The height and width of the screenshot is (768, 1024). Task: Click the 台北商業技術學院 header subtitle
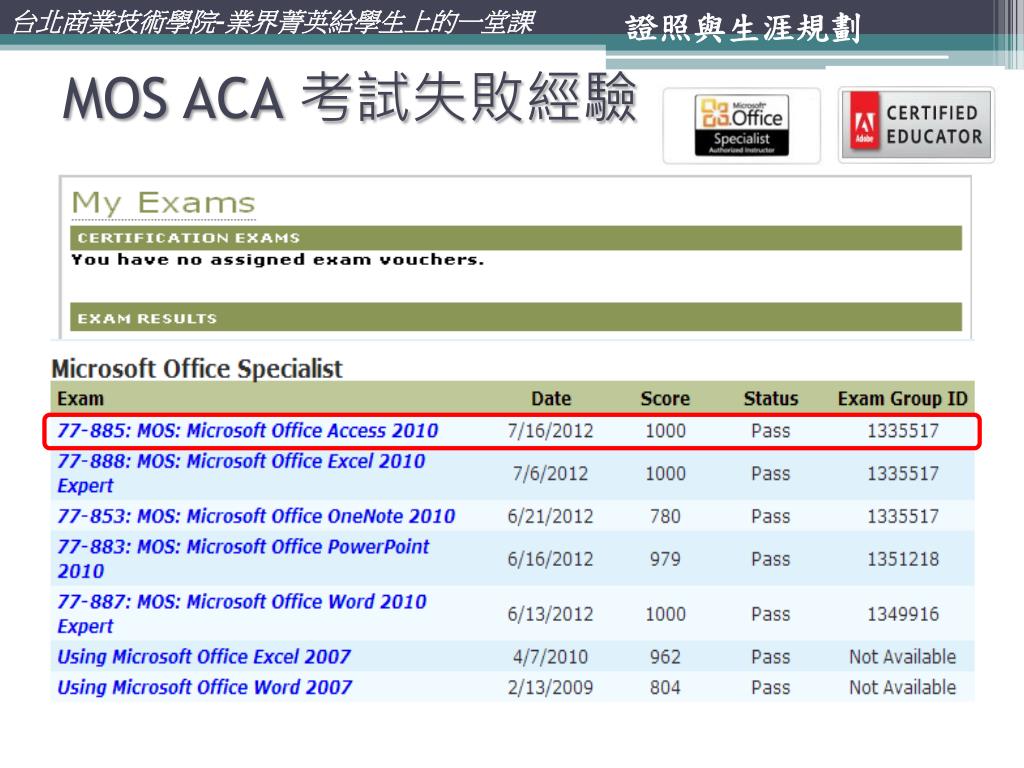click(x=274, y=22)
